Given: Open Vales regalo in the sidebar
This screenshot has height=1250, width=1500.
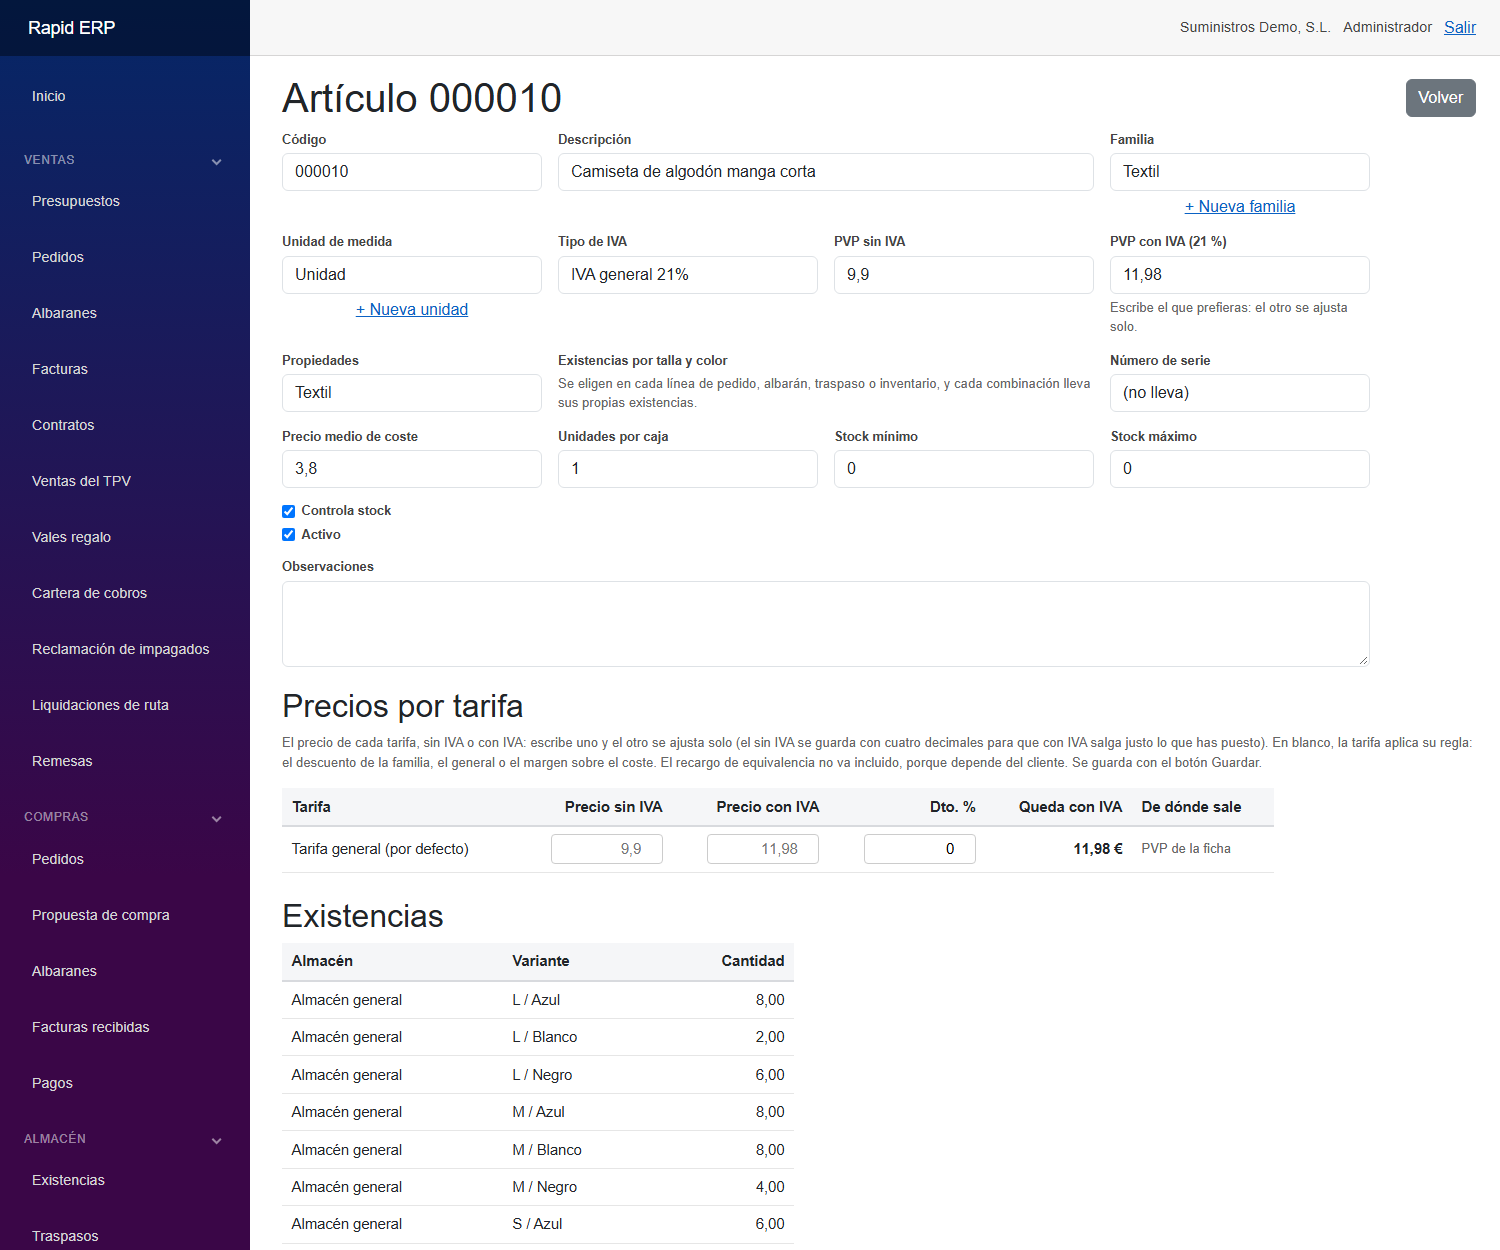Looking at the screenshot, I should coord(71,537).
